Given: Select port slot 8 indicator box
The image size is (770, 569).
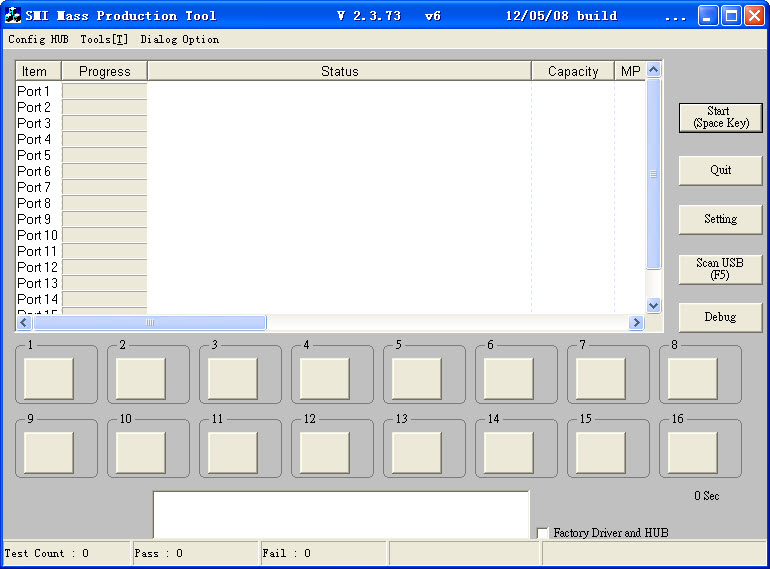Looking at the screenshot, I should (x=692, y=378).
